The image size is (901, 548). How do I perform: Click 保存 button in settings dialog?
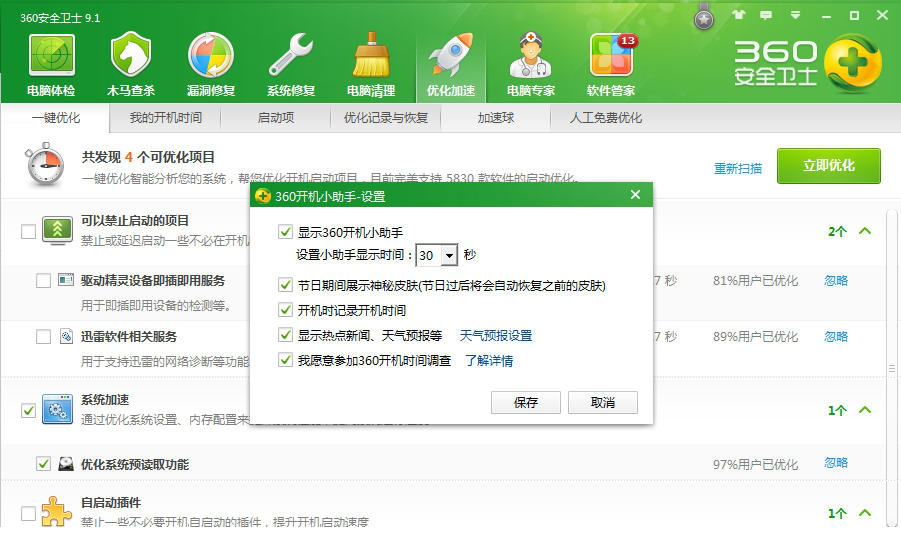526,402
